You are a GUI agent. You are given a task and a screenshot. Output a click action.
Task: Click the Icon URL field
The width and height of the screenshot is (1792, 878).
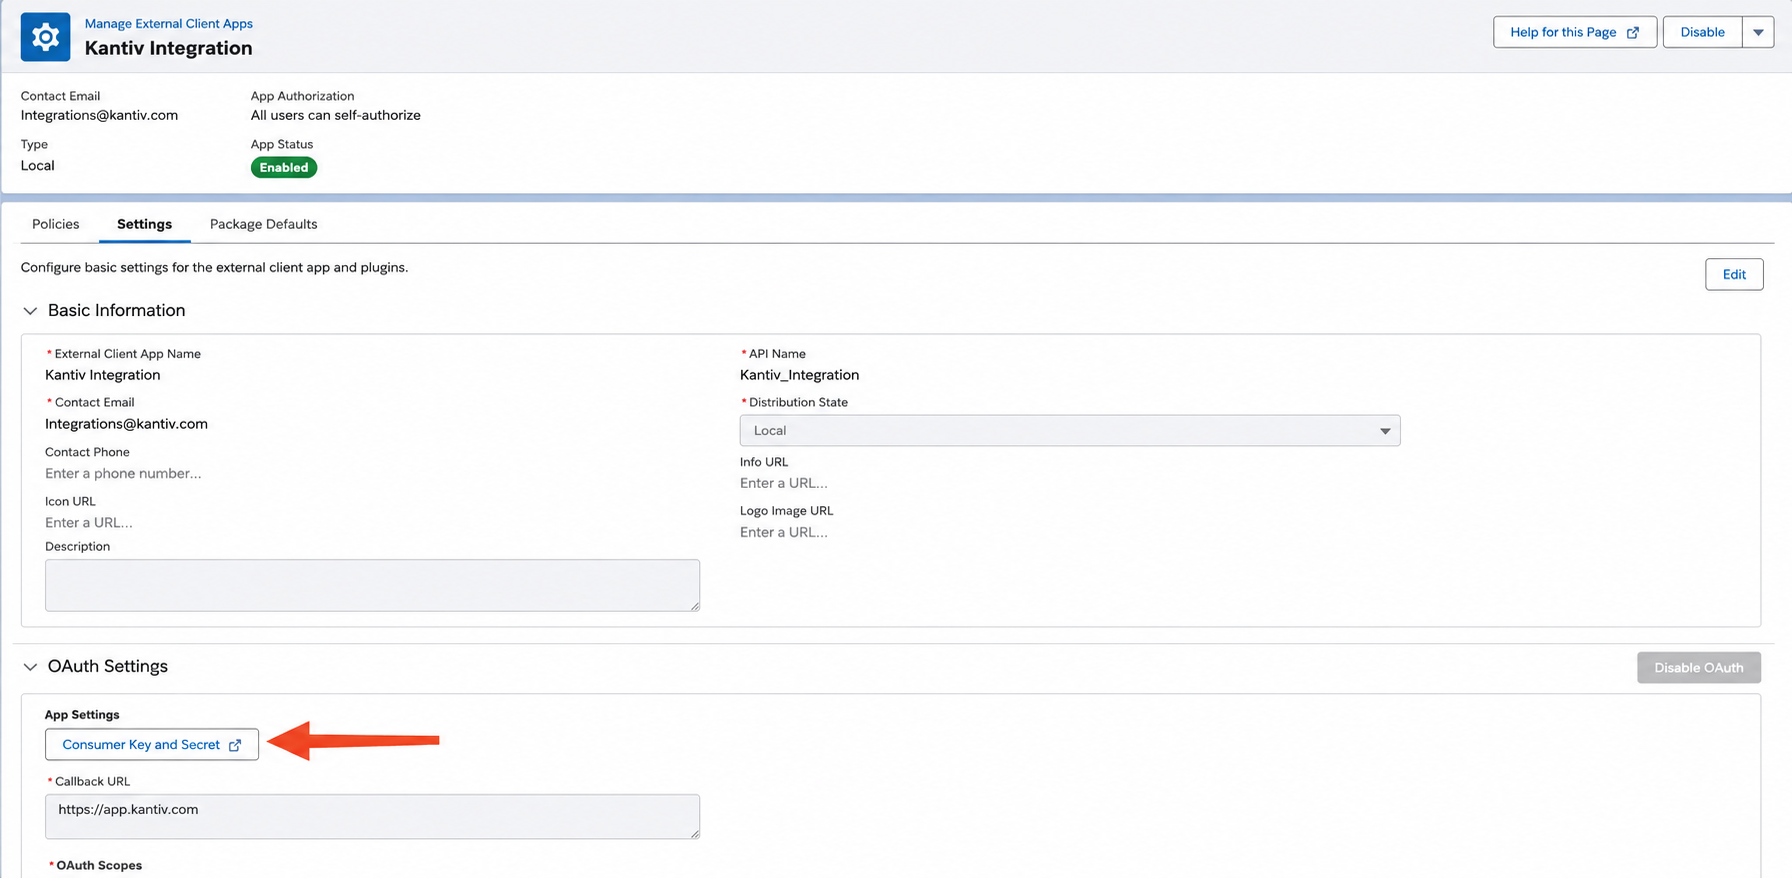pyautogui.click(x=89, y=523)
